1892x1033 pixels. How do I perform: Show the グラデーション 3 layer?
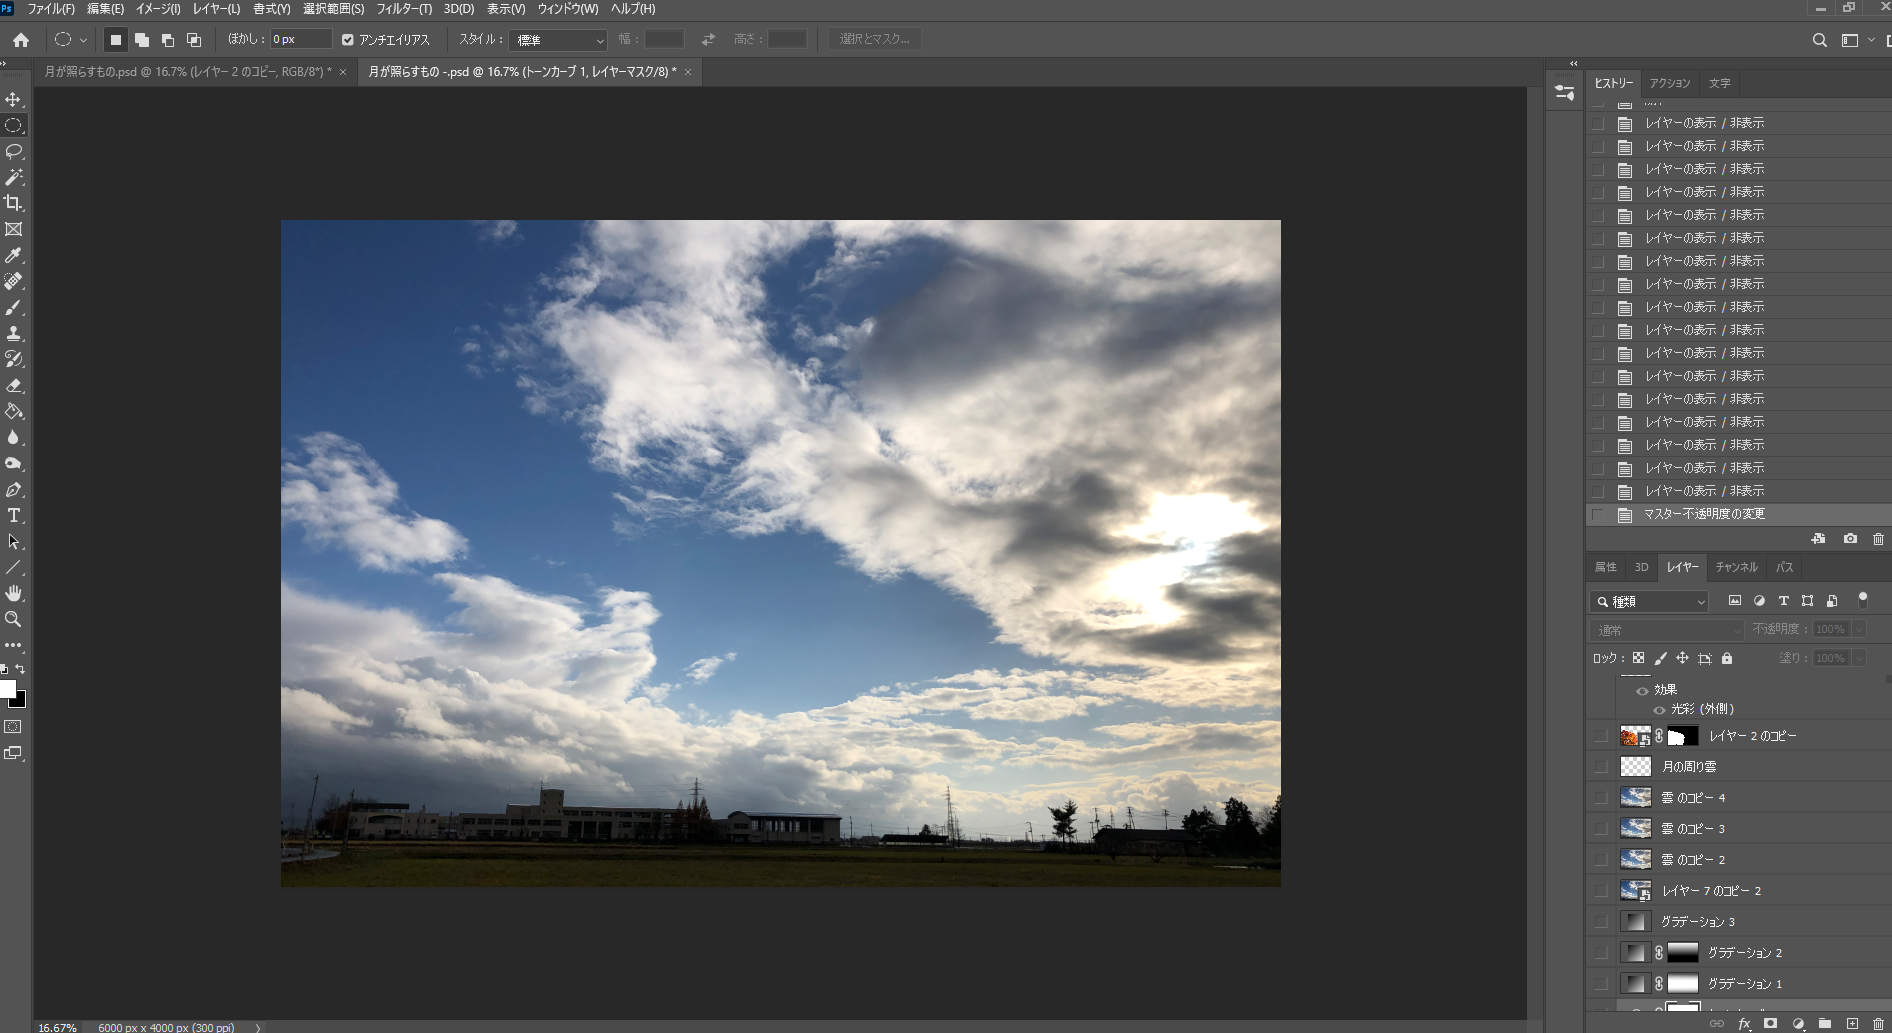pos(1602,922)
